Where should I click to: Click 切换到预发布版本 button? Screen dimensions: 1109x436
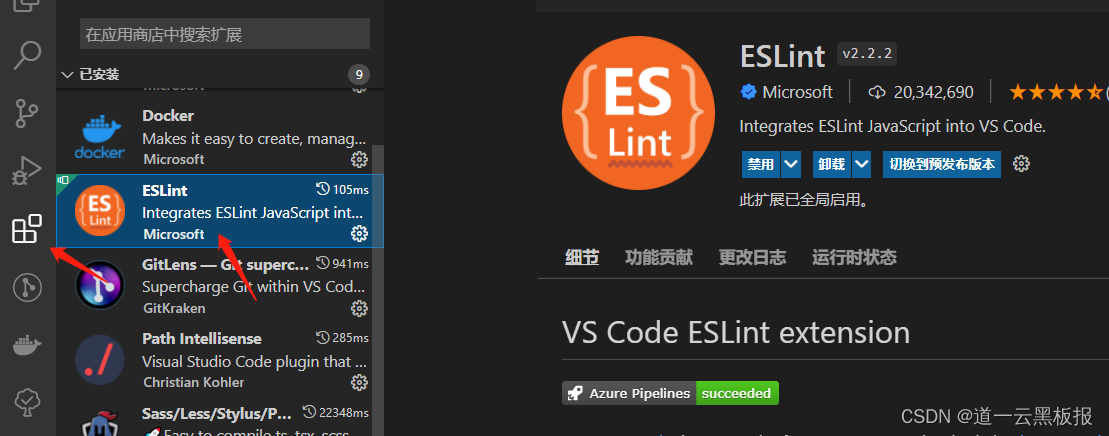pos(941,164)
